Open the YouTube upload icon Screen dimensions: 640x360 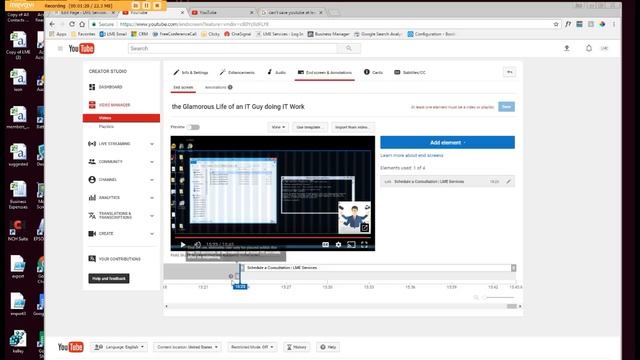[567, 48]
